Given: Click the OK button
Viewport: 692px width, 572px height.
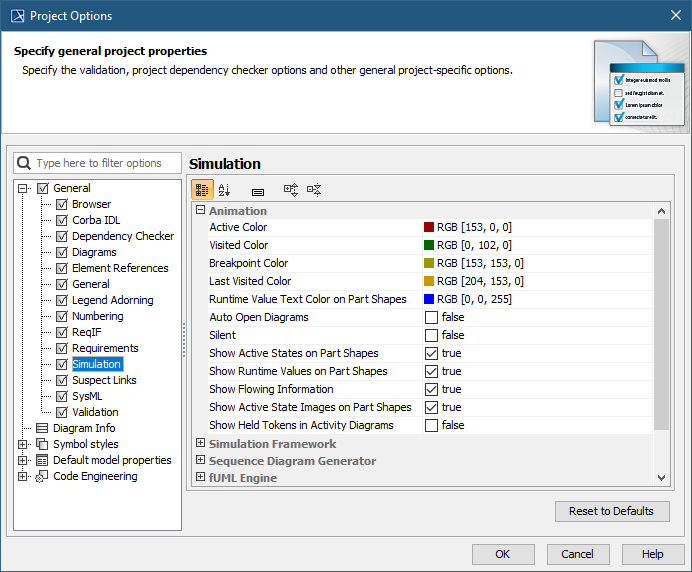Looking at the screenshot, I should click(502, 554).
